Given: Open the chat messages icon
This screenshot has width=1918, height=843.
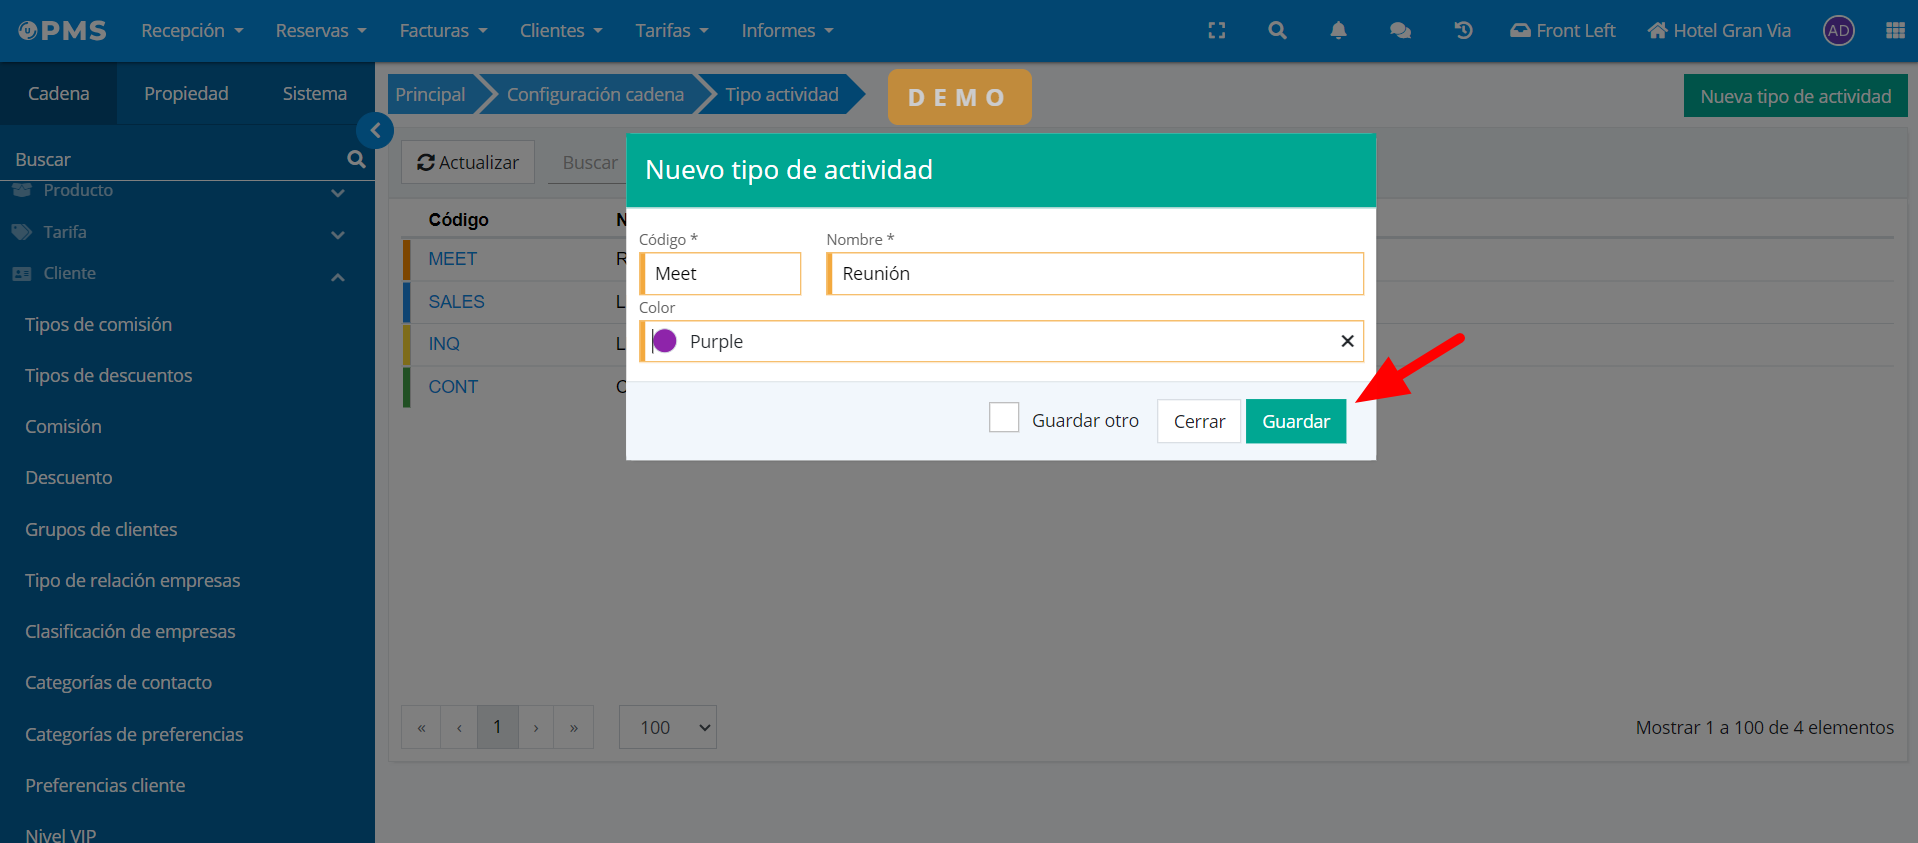Looking at the screenshot, I should tap(1400, 31).
